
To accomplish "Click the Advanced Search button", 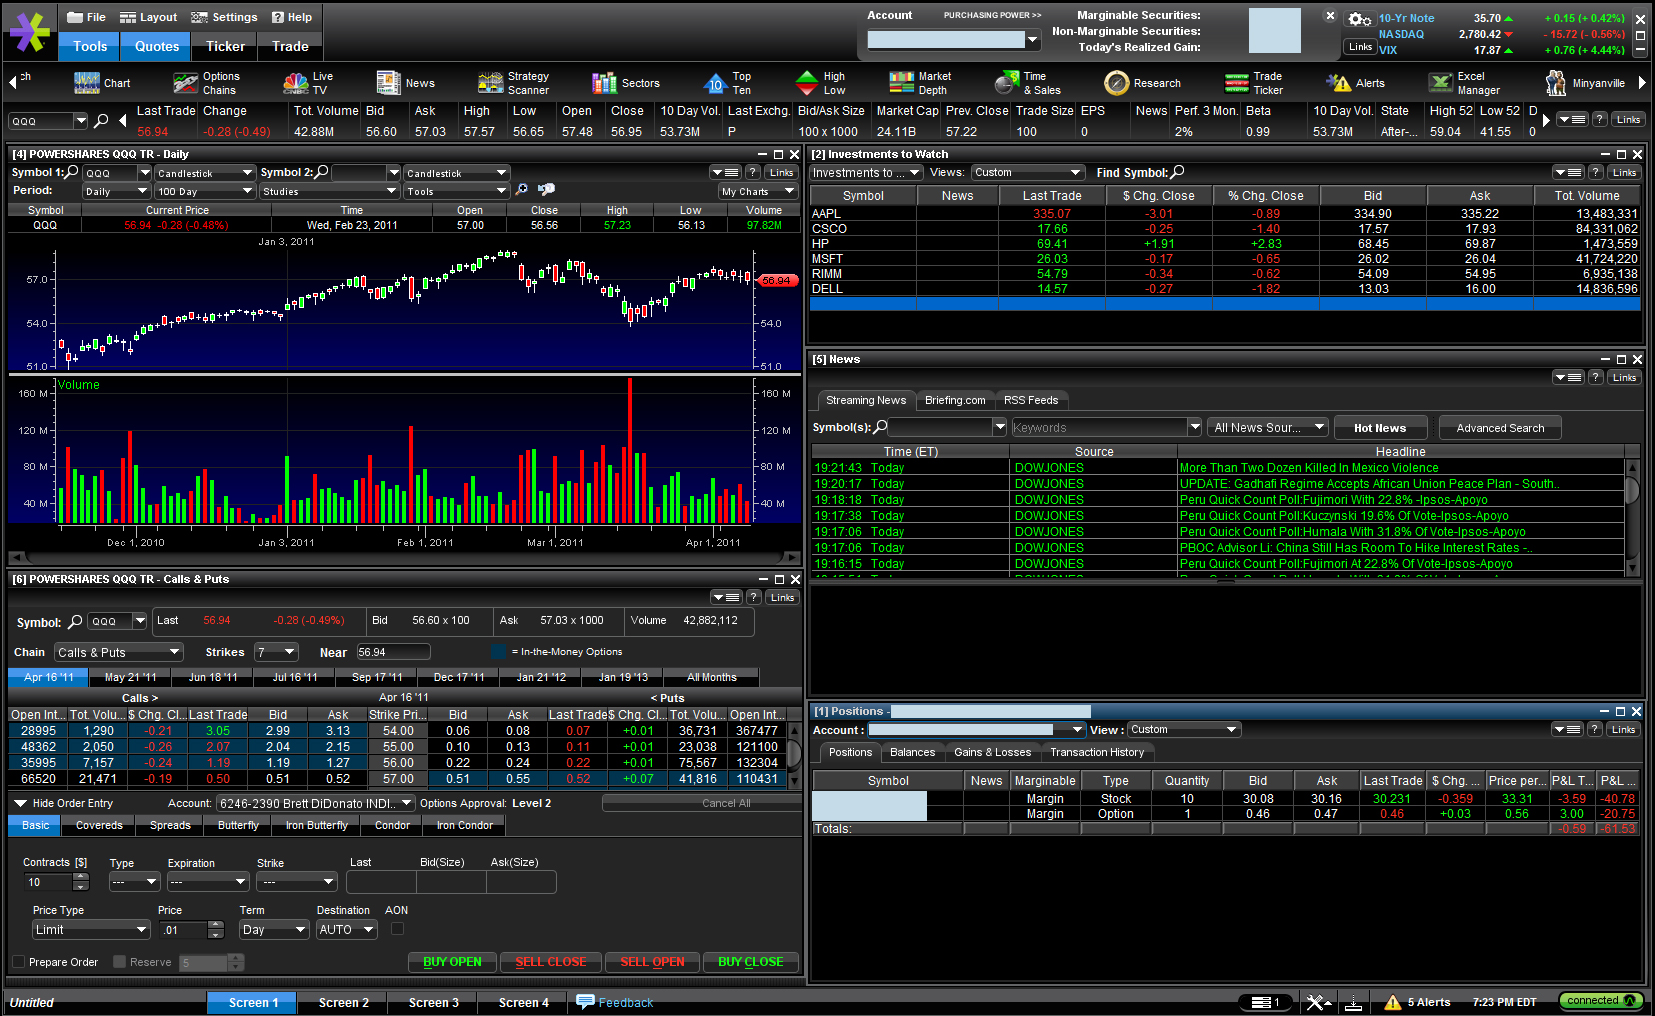I will tap(1499, 428).
